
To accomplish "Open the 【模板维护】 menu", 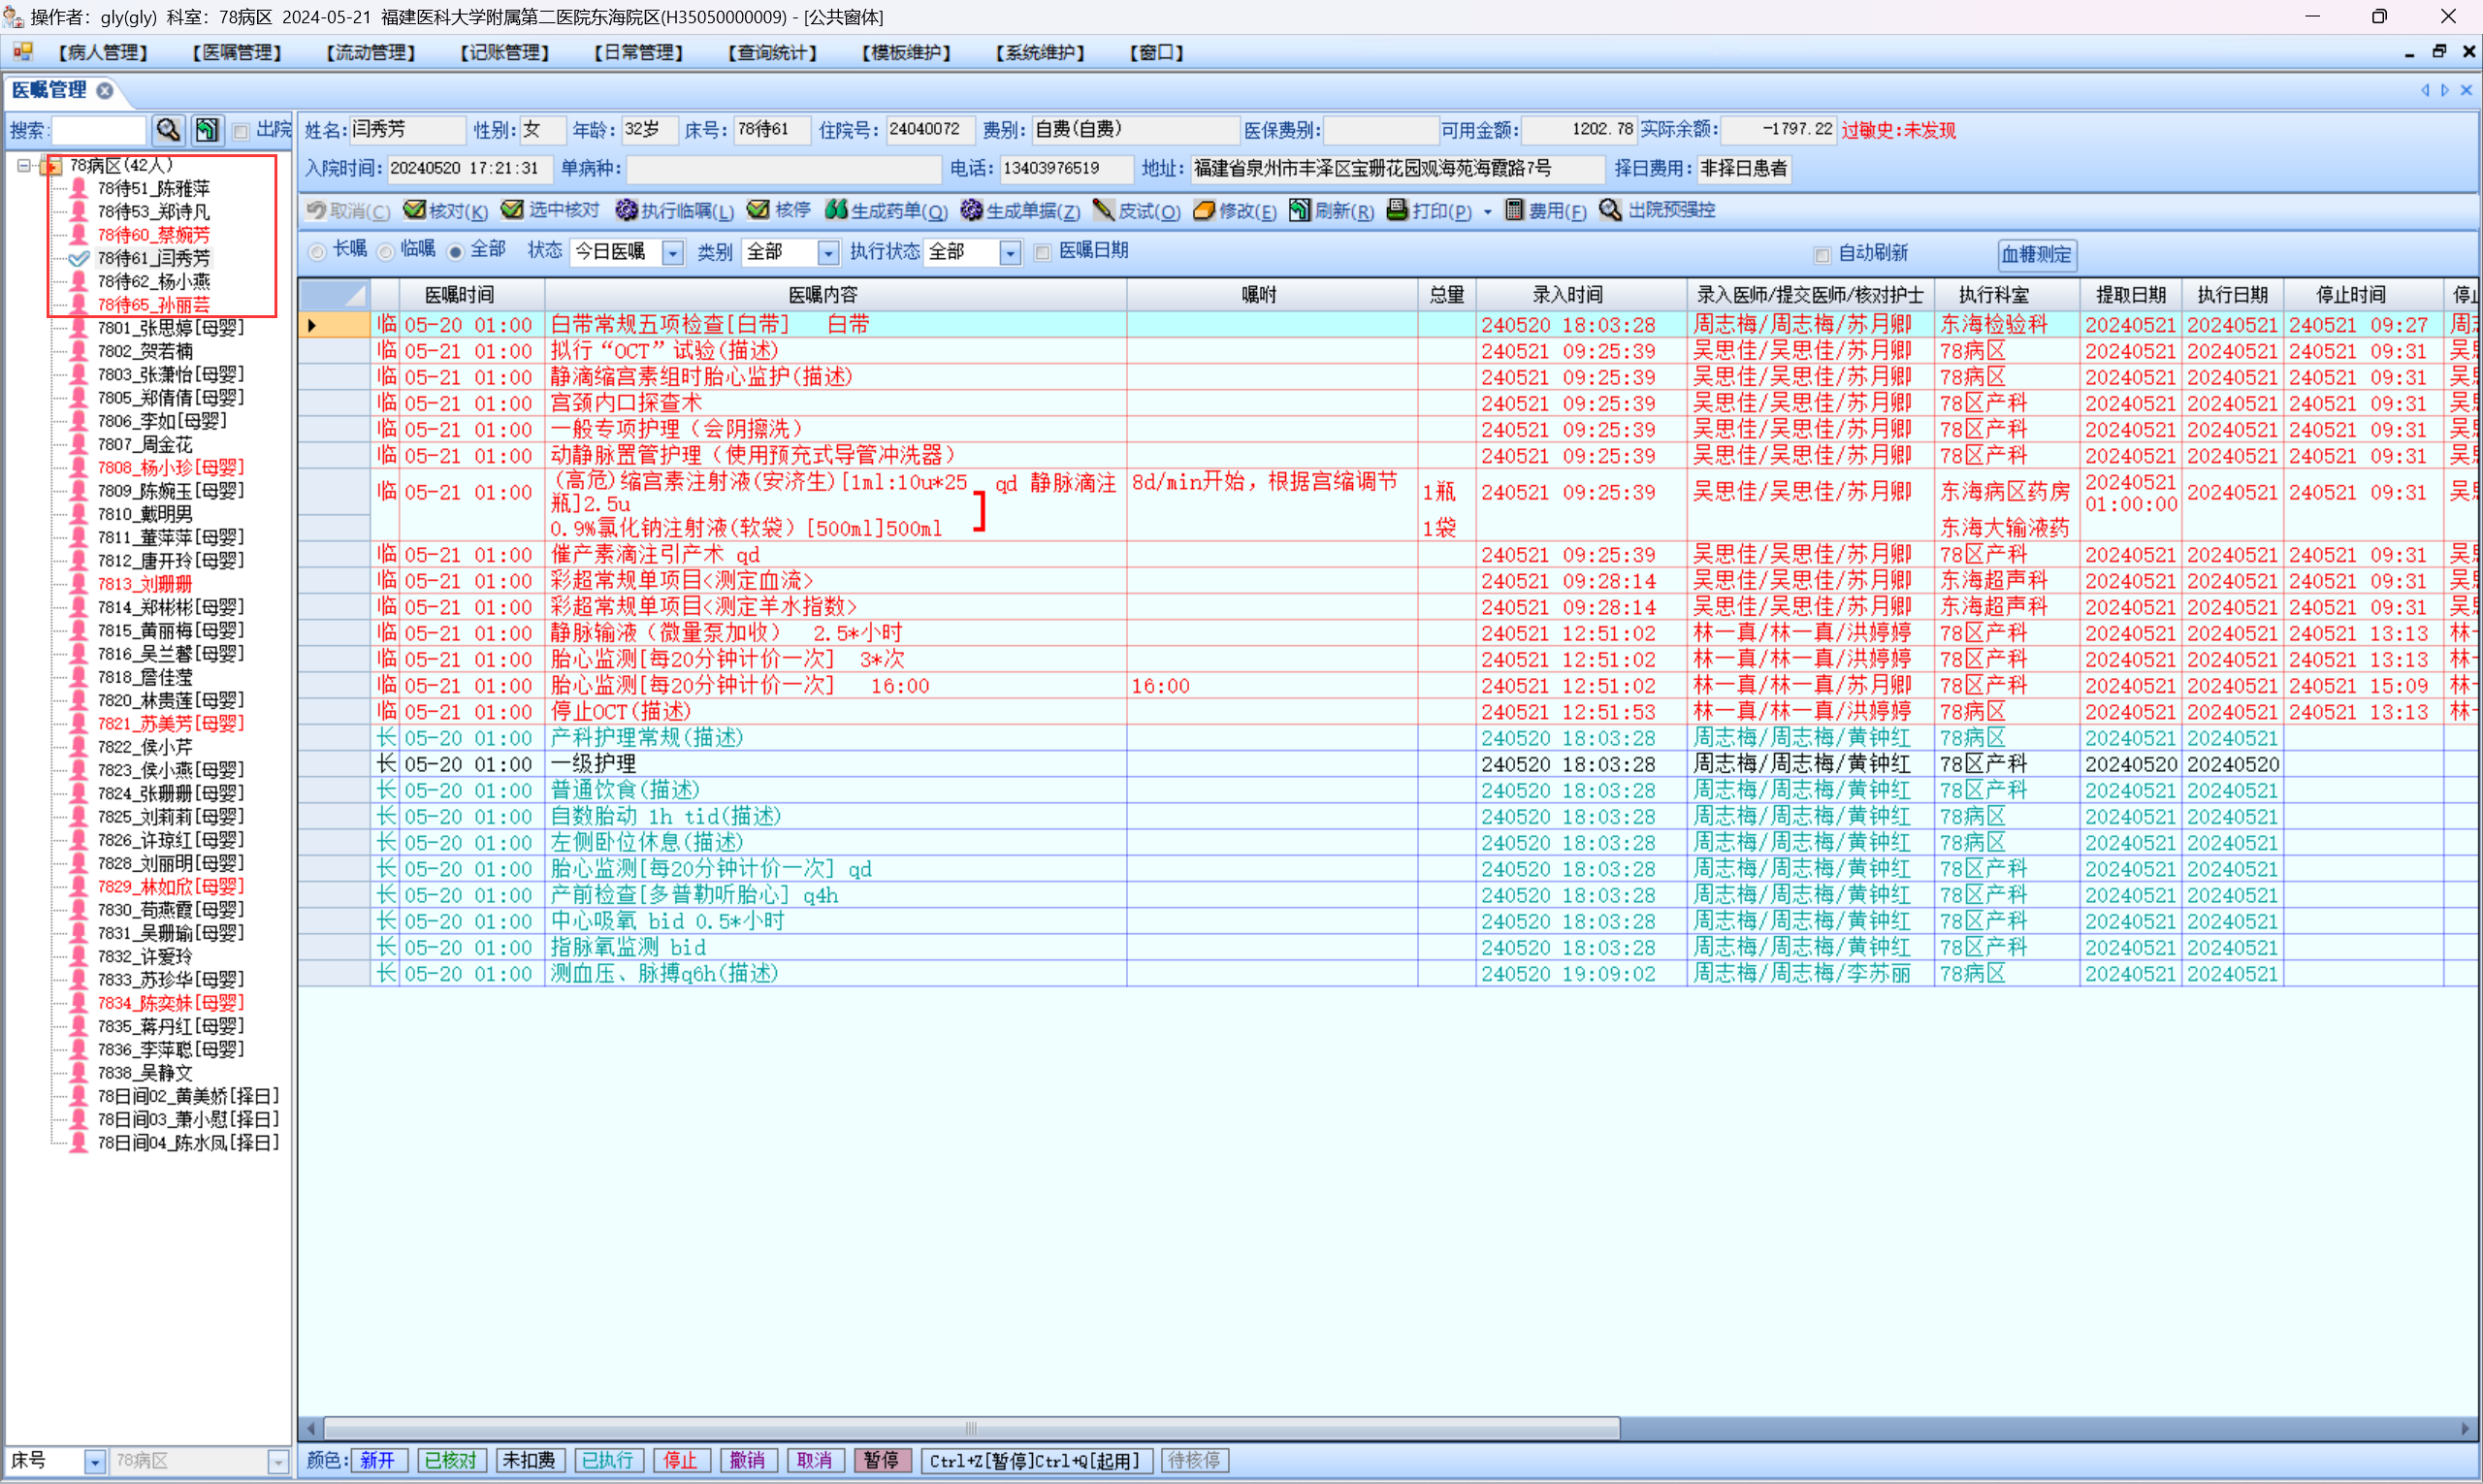I will 906,53.
